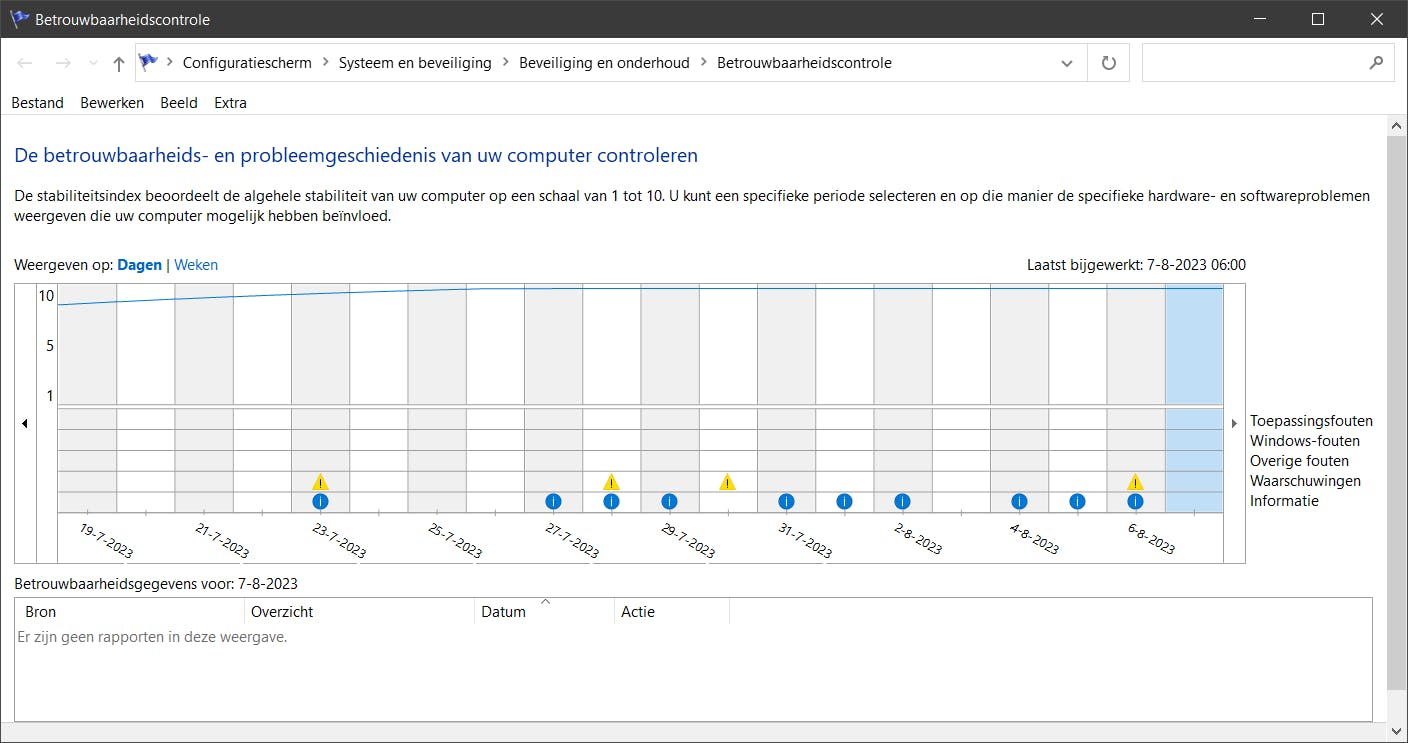Click the warning icon for 23-7-2023
The image size is (1408, 743).
point(320,482)
